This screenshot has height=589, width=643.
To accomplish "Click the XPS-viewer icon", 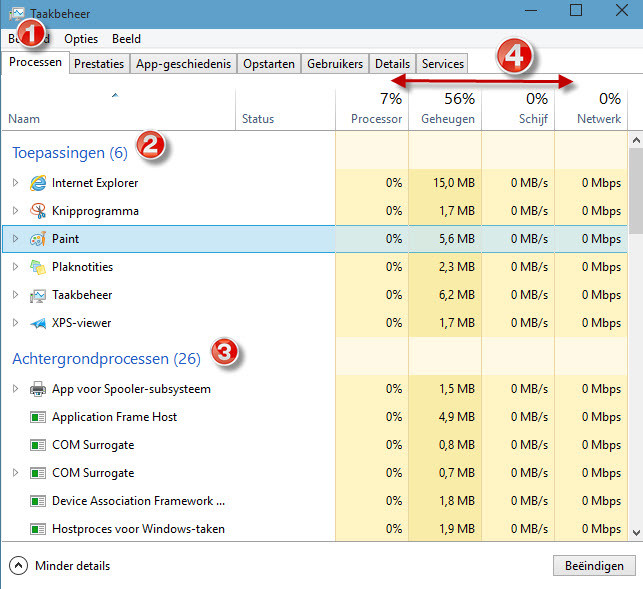I will pos(38,323).
